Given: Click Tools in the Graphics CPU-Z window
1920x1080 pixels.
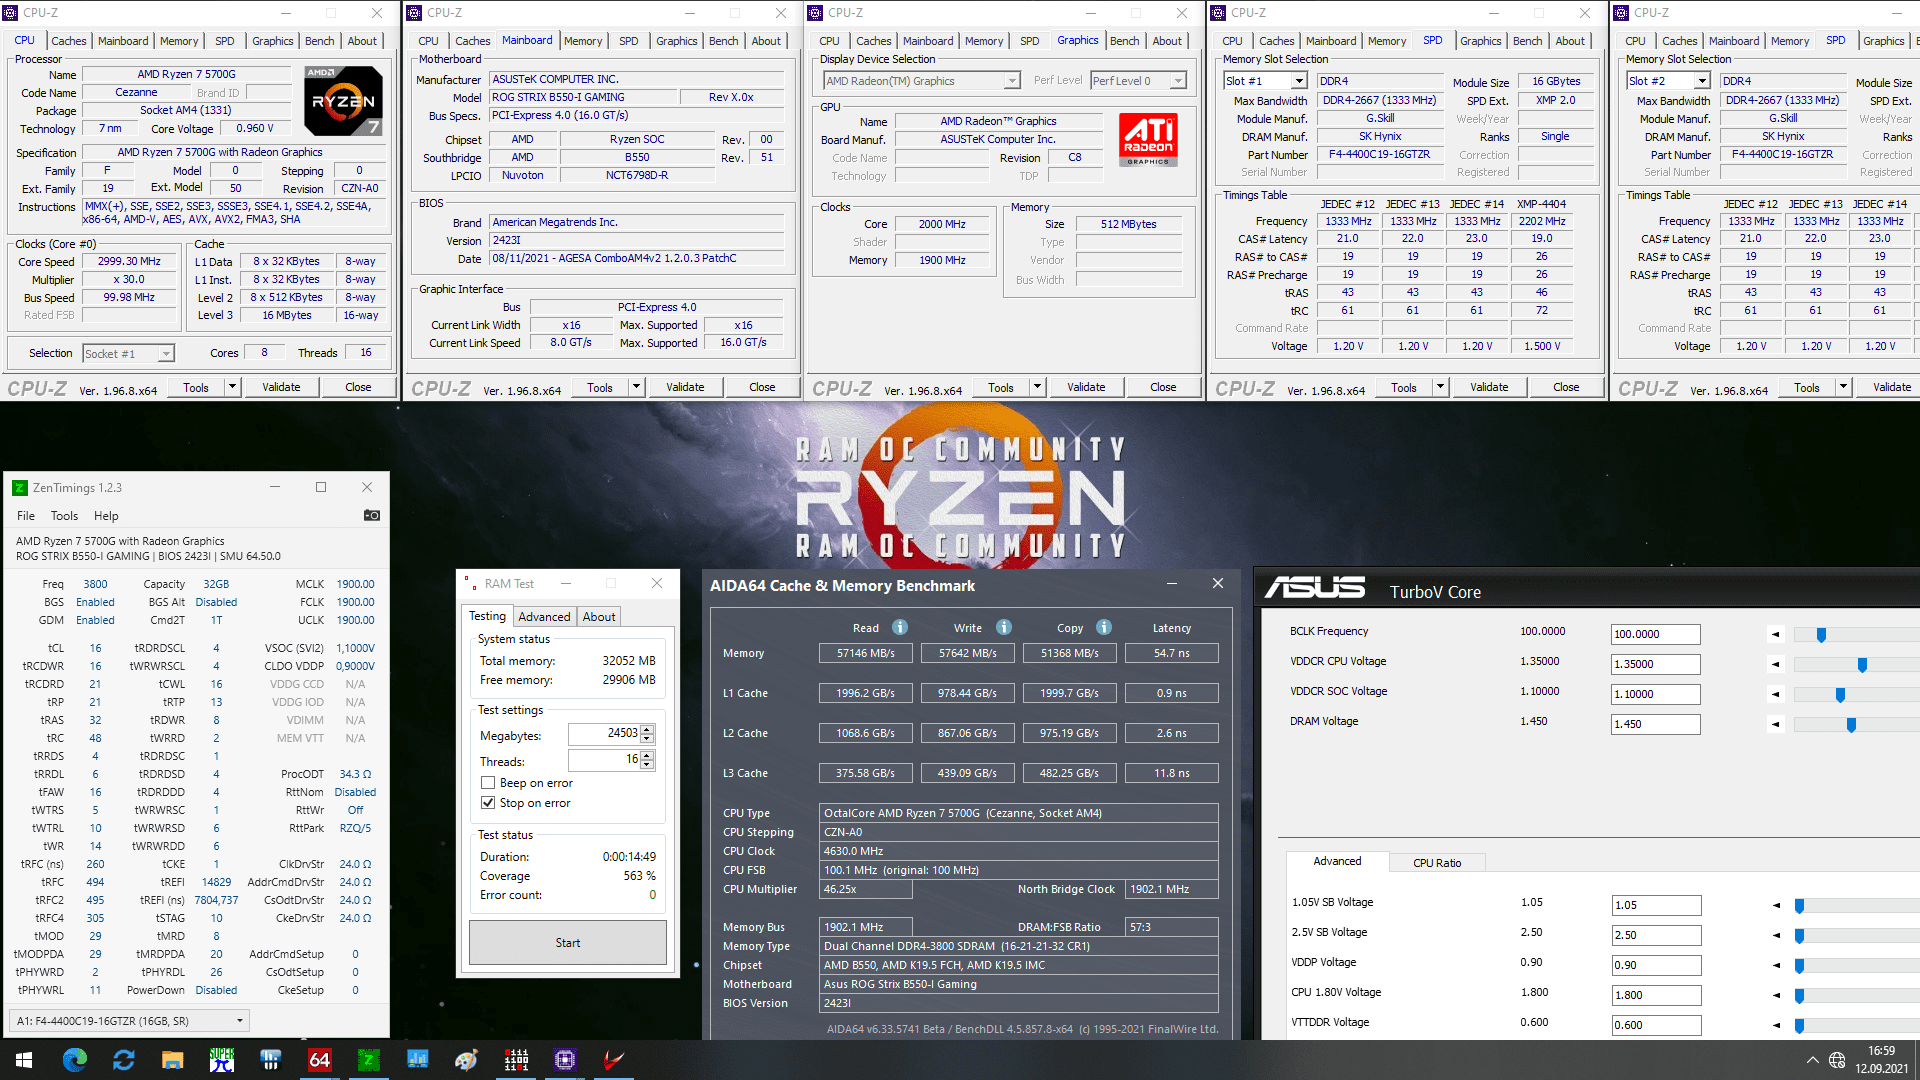Looking at the screenshot, I should click(1001, 387).
